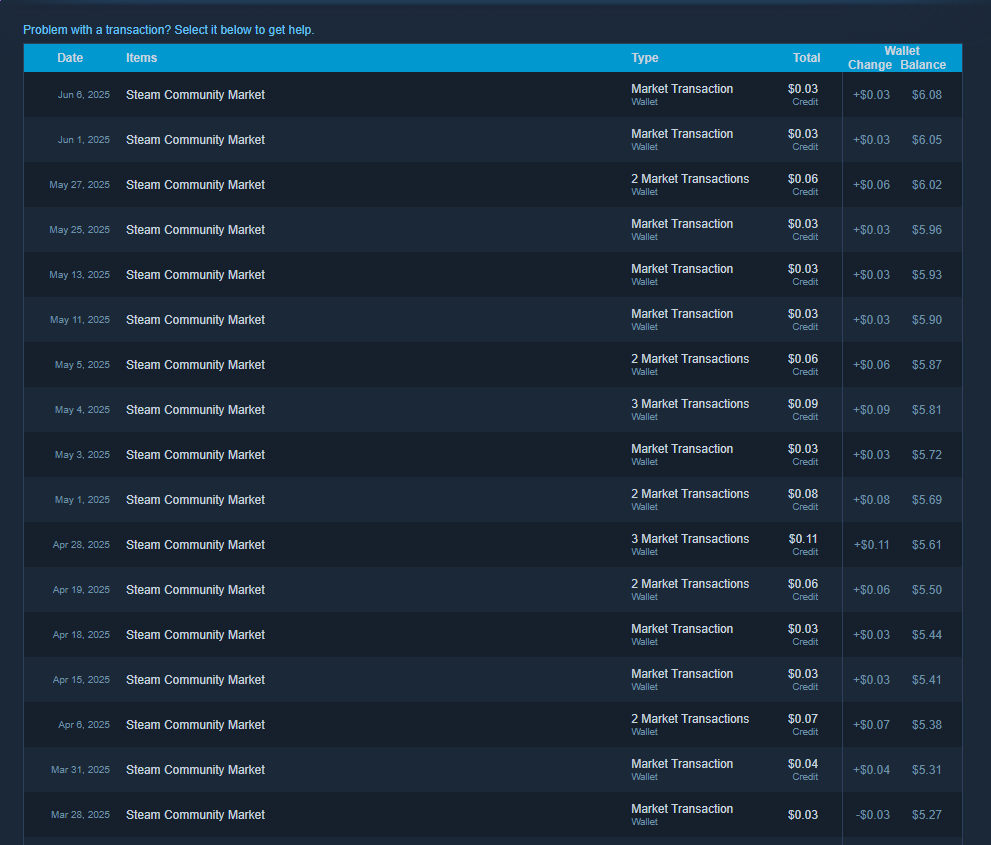Click the $5.69 wallet balance
The height and width of the screenshot is (845, 991).
927,499
